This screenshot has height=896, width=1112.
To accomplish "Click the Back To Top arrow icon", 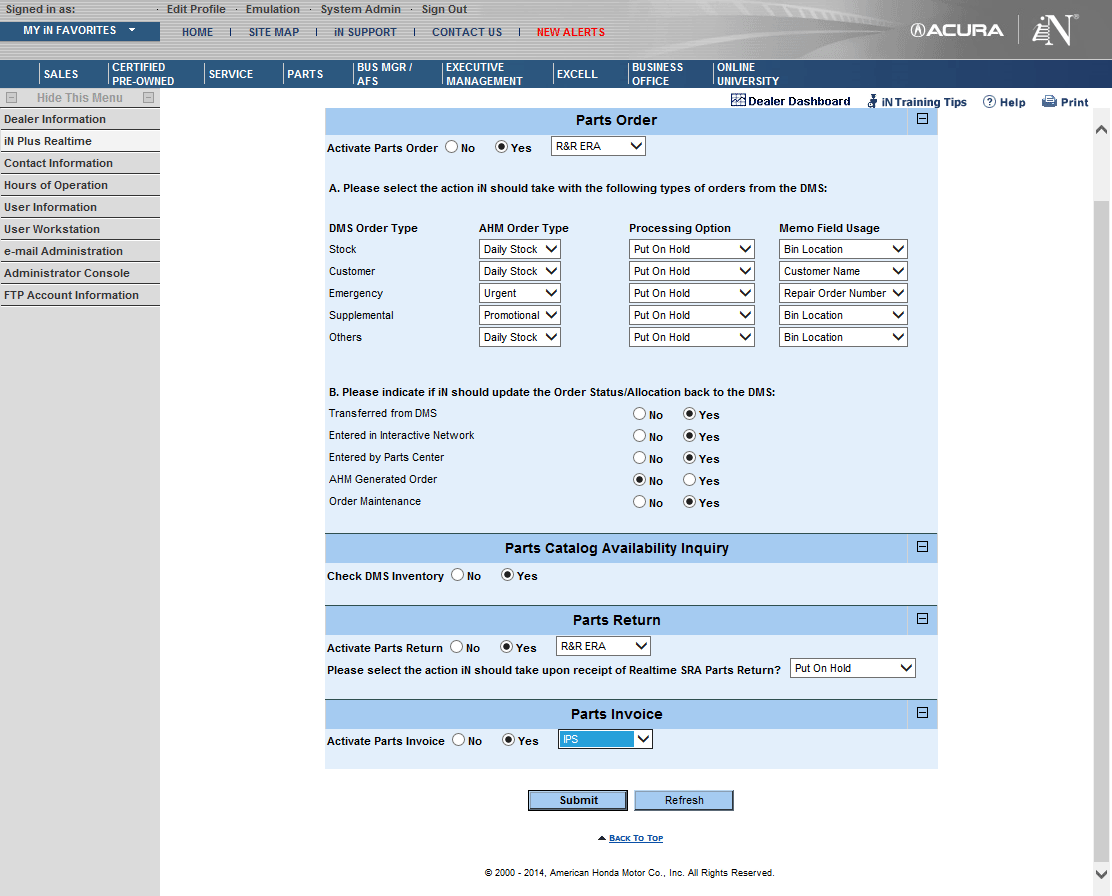I will (601, 838).
